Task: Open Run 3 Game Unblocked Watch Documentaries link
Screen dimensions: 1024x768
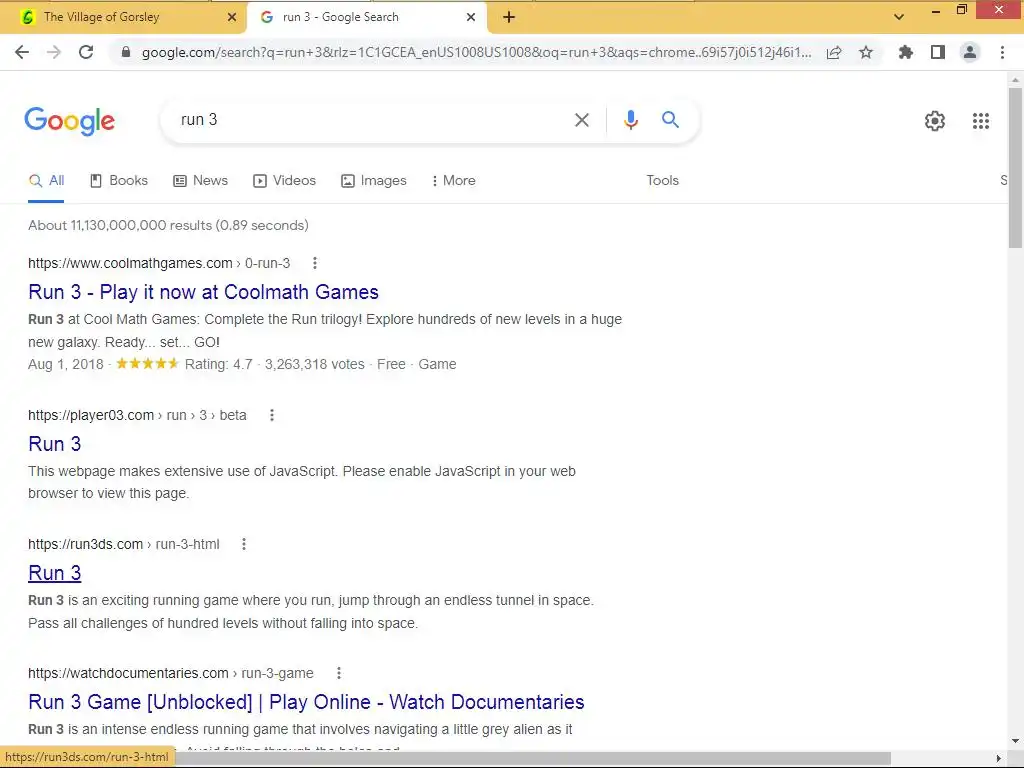Action: click(306, 702)
